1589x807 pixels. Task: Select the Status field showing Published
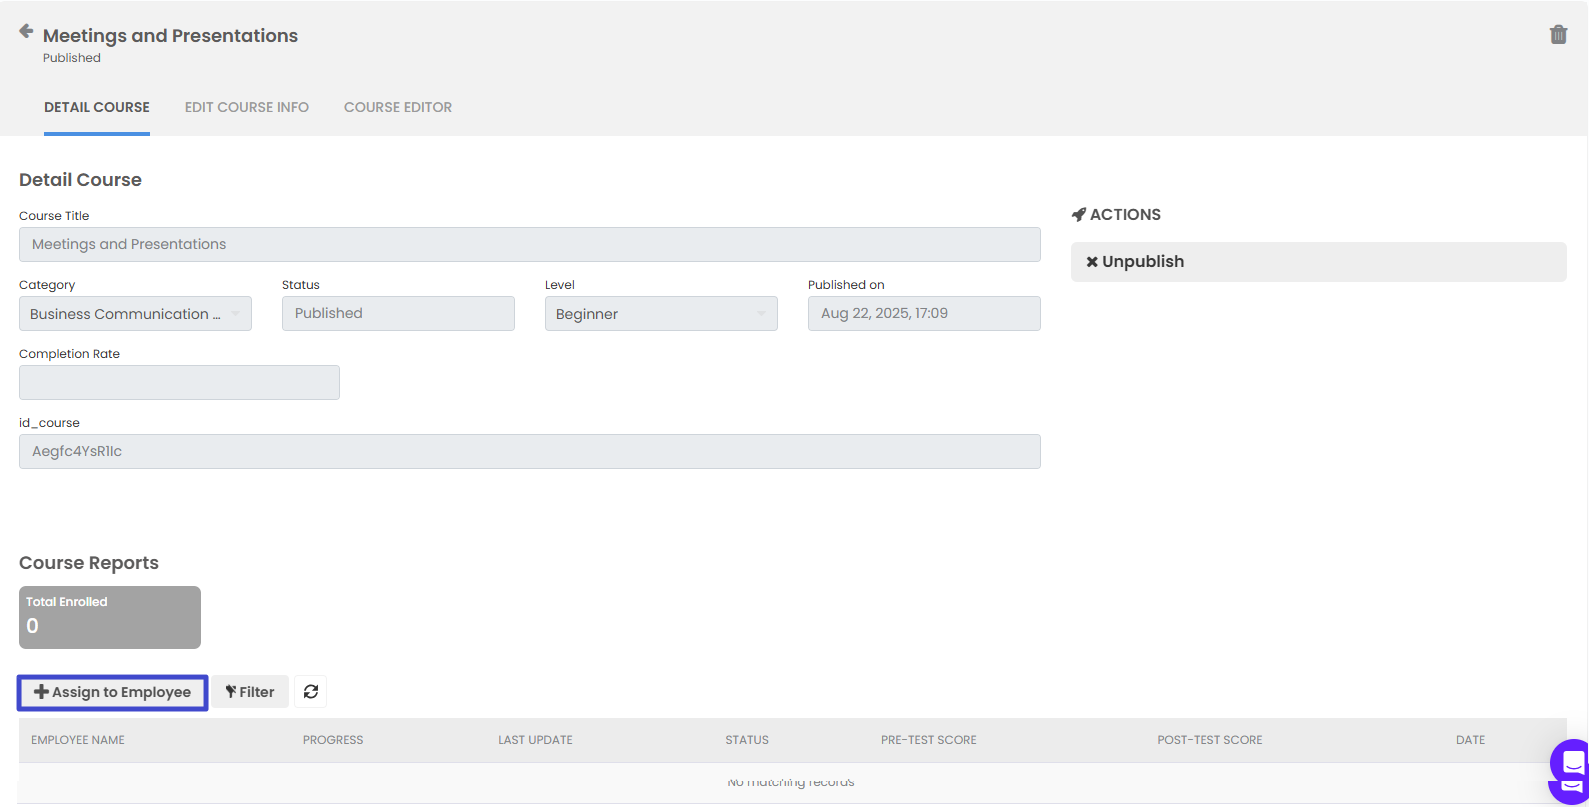point(398,314)
